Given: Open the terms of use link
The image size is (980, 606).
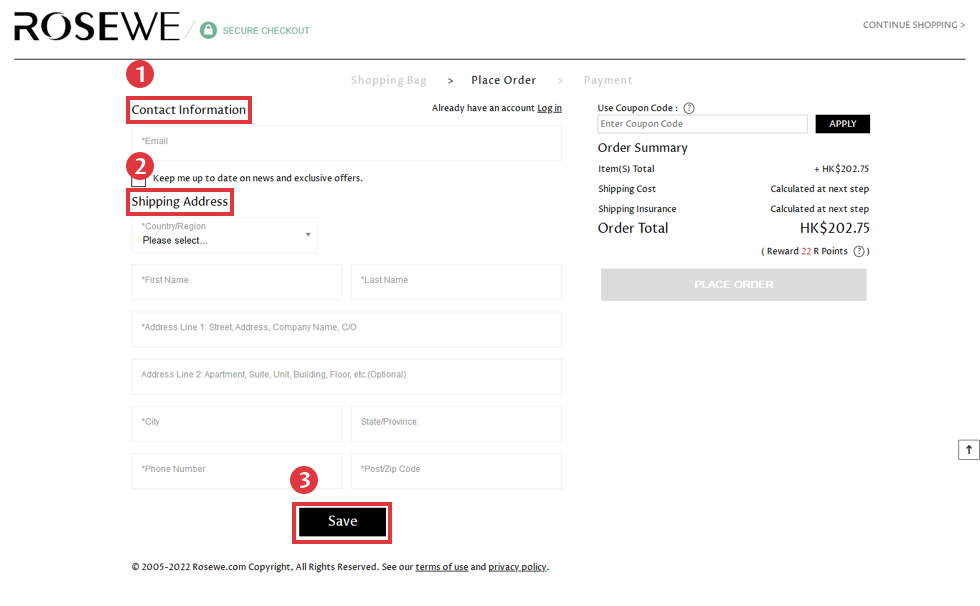Looking at the screenshot, I should (441, 567).
